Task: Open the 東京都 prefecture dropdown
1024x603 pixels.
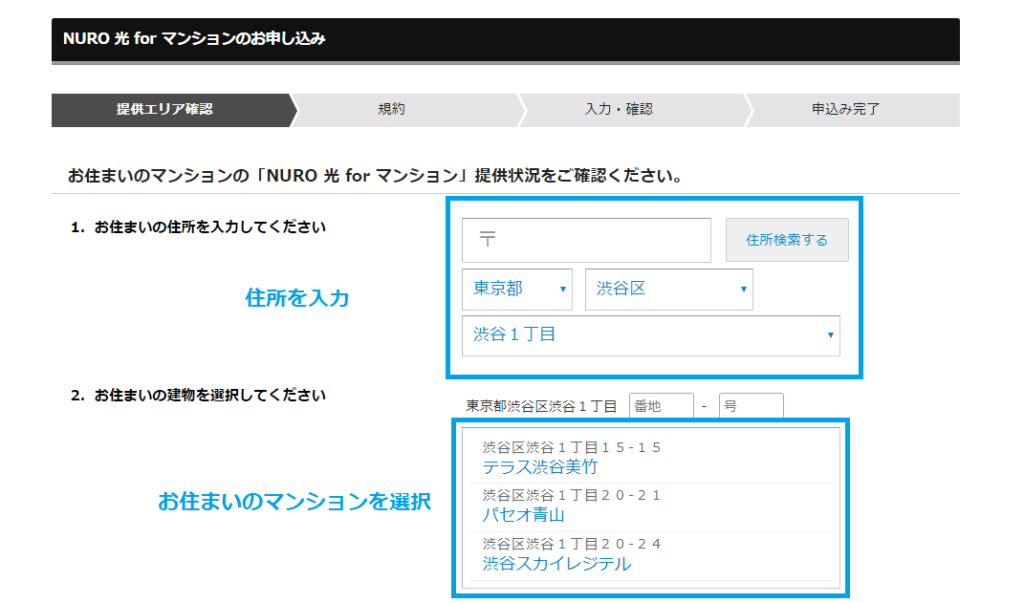Action: coord(517,289)
